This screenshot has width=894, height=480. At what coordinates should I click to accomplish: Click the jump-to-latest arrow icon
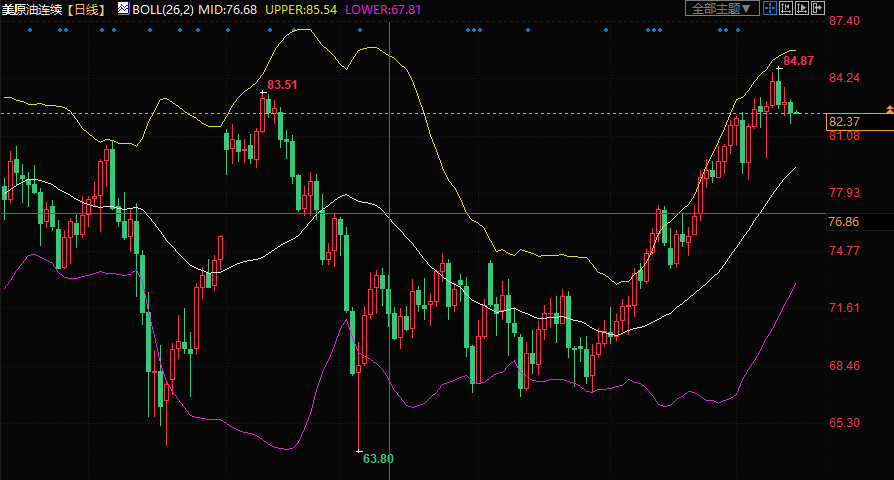point(818,8)
